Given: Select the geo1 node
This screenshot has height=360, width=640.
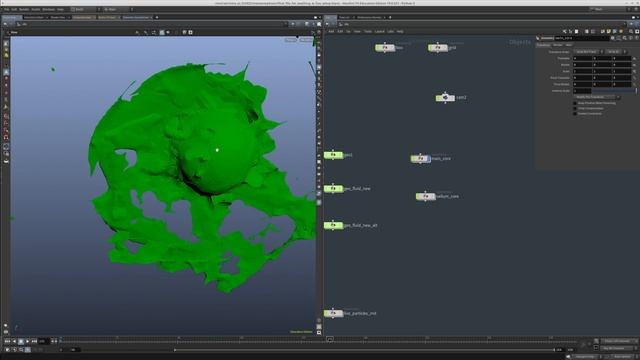Looking at the screenshot, I should [333, 155].
